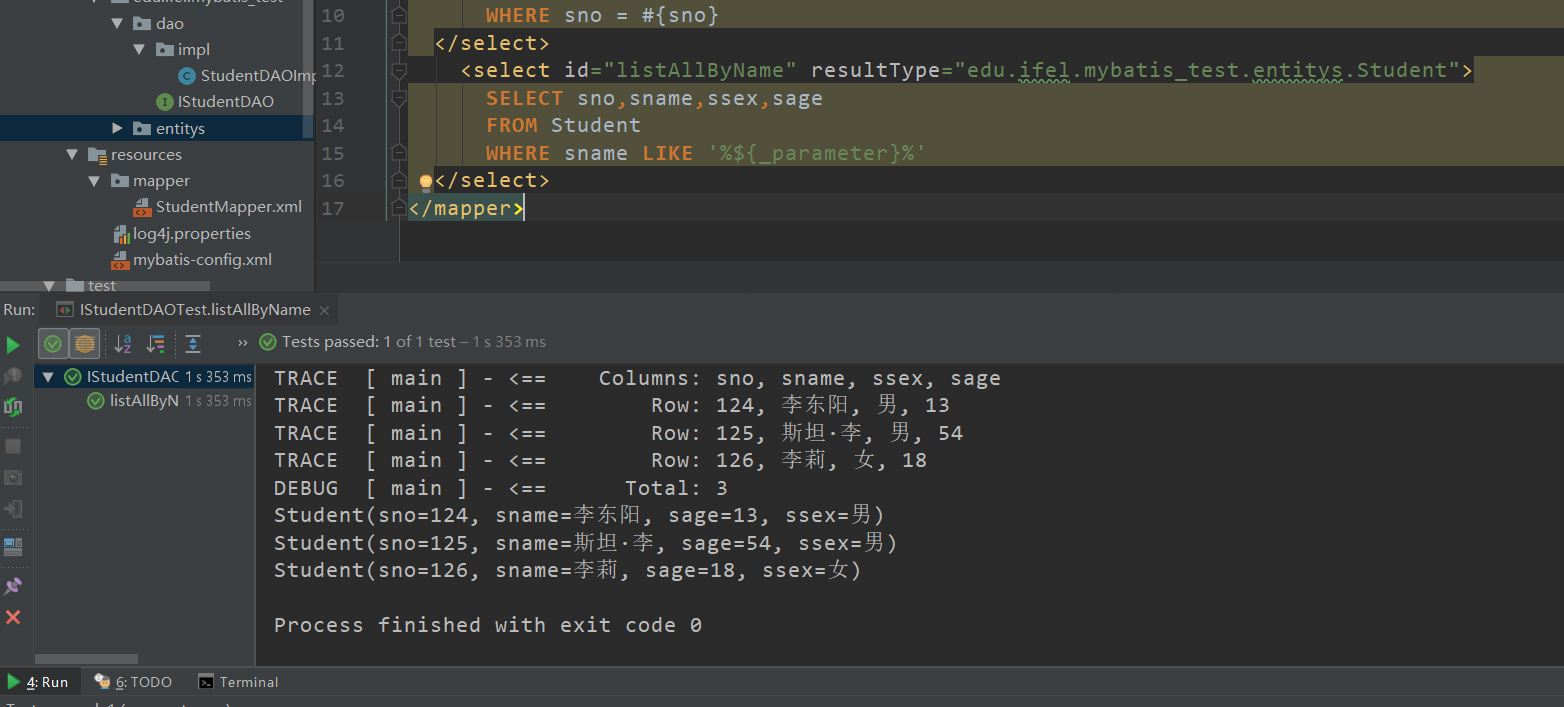Show more run toolbar actions chevron

tap(242, 343)
